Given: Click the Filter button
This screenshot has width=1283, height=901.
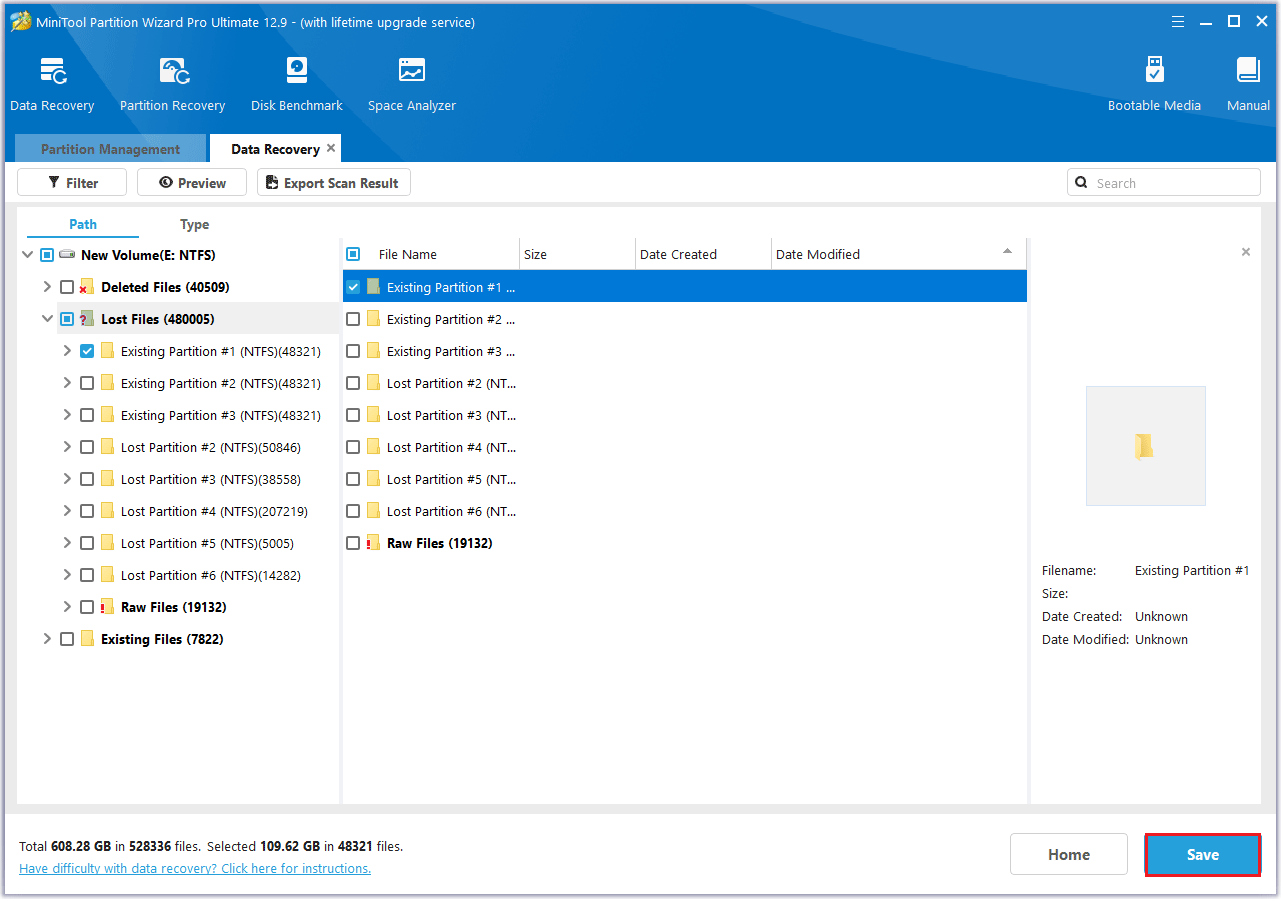Looking at the screenshot, I should click(x=72, y=182).
